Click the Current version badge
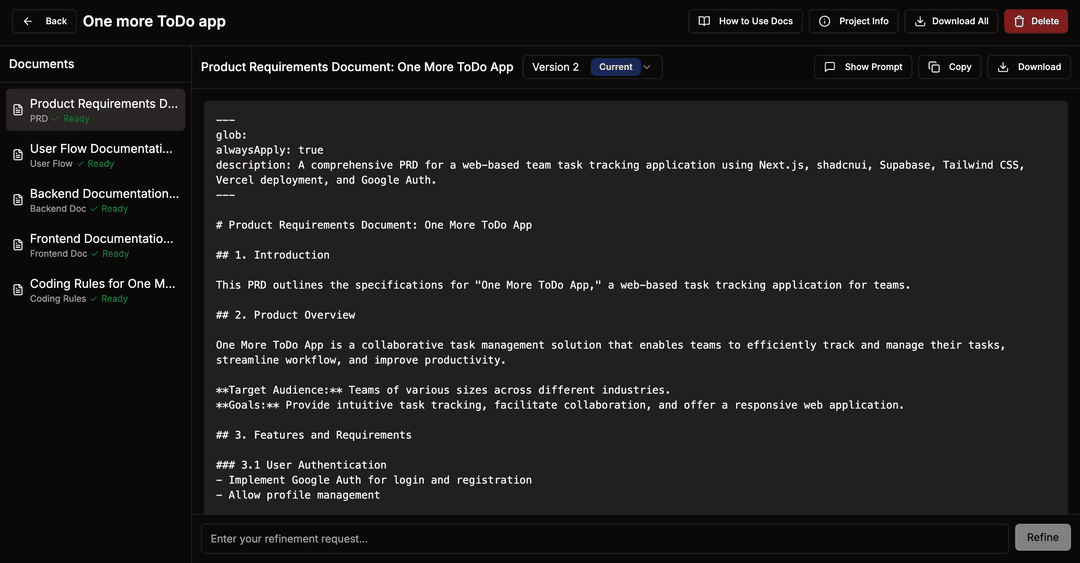 pyautogui.click(x=615, y=67)
